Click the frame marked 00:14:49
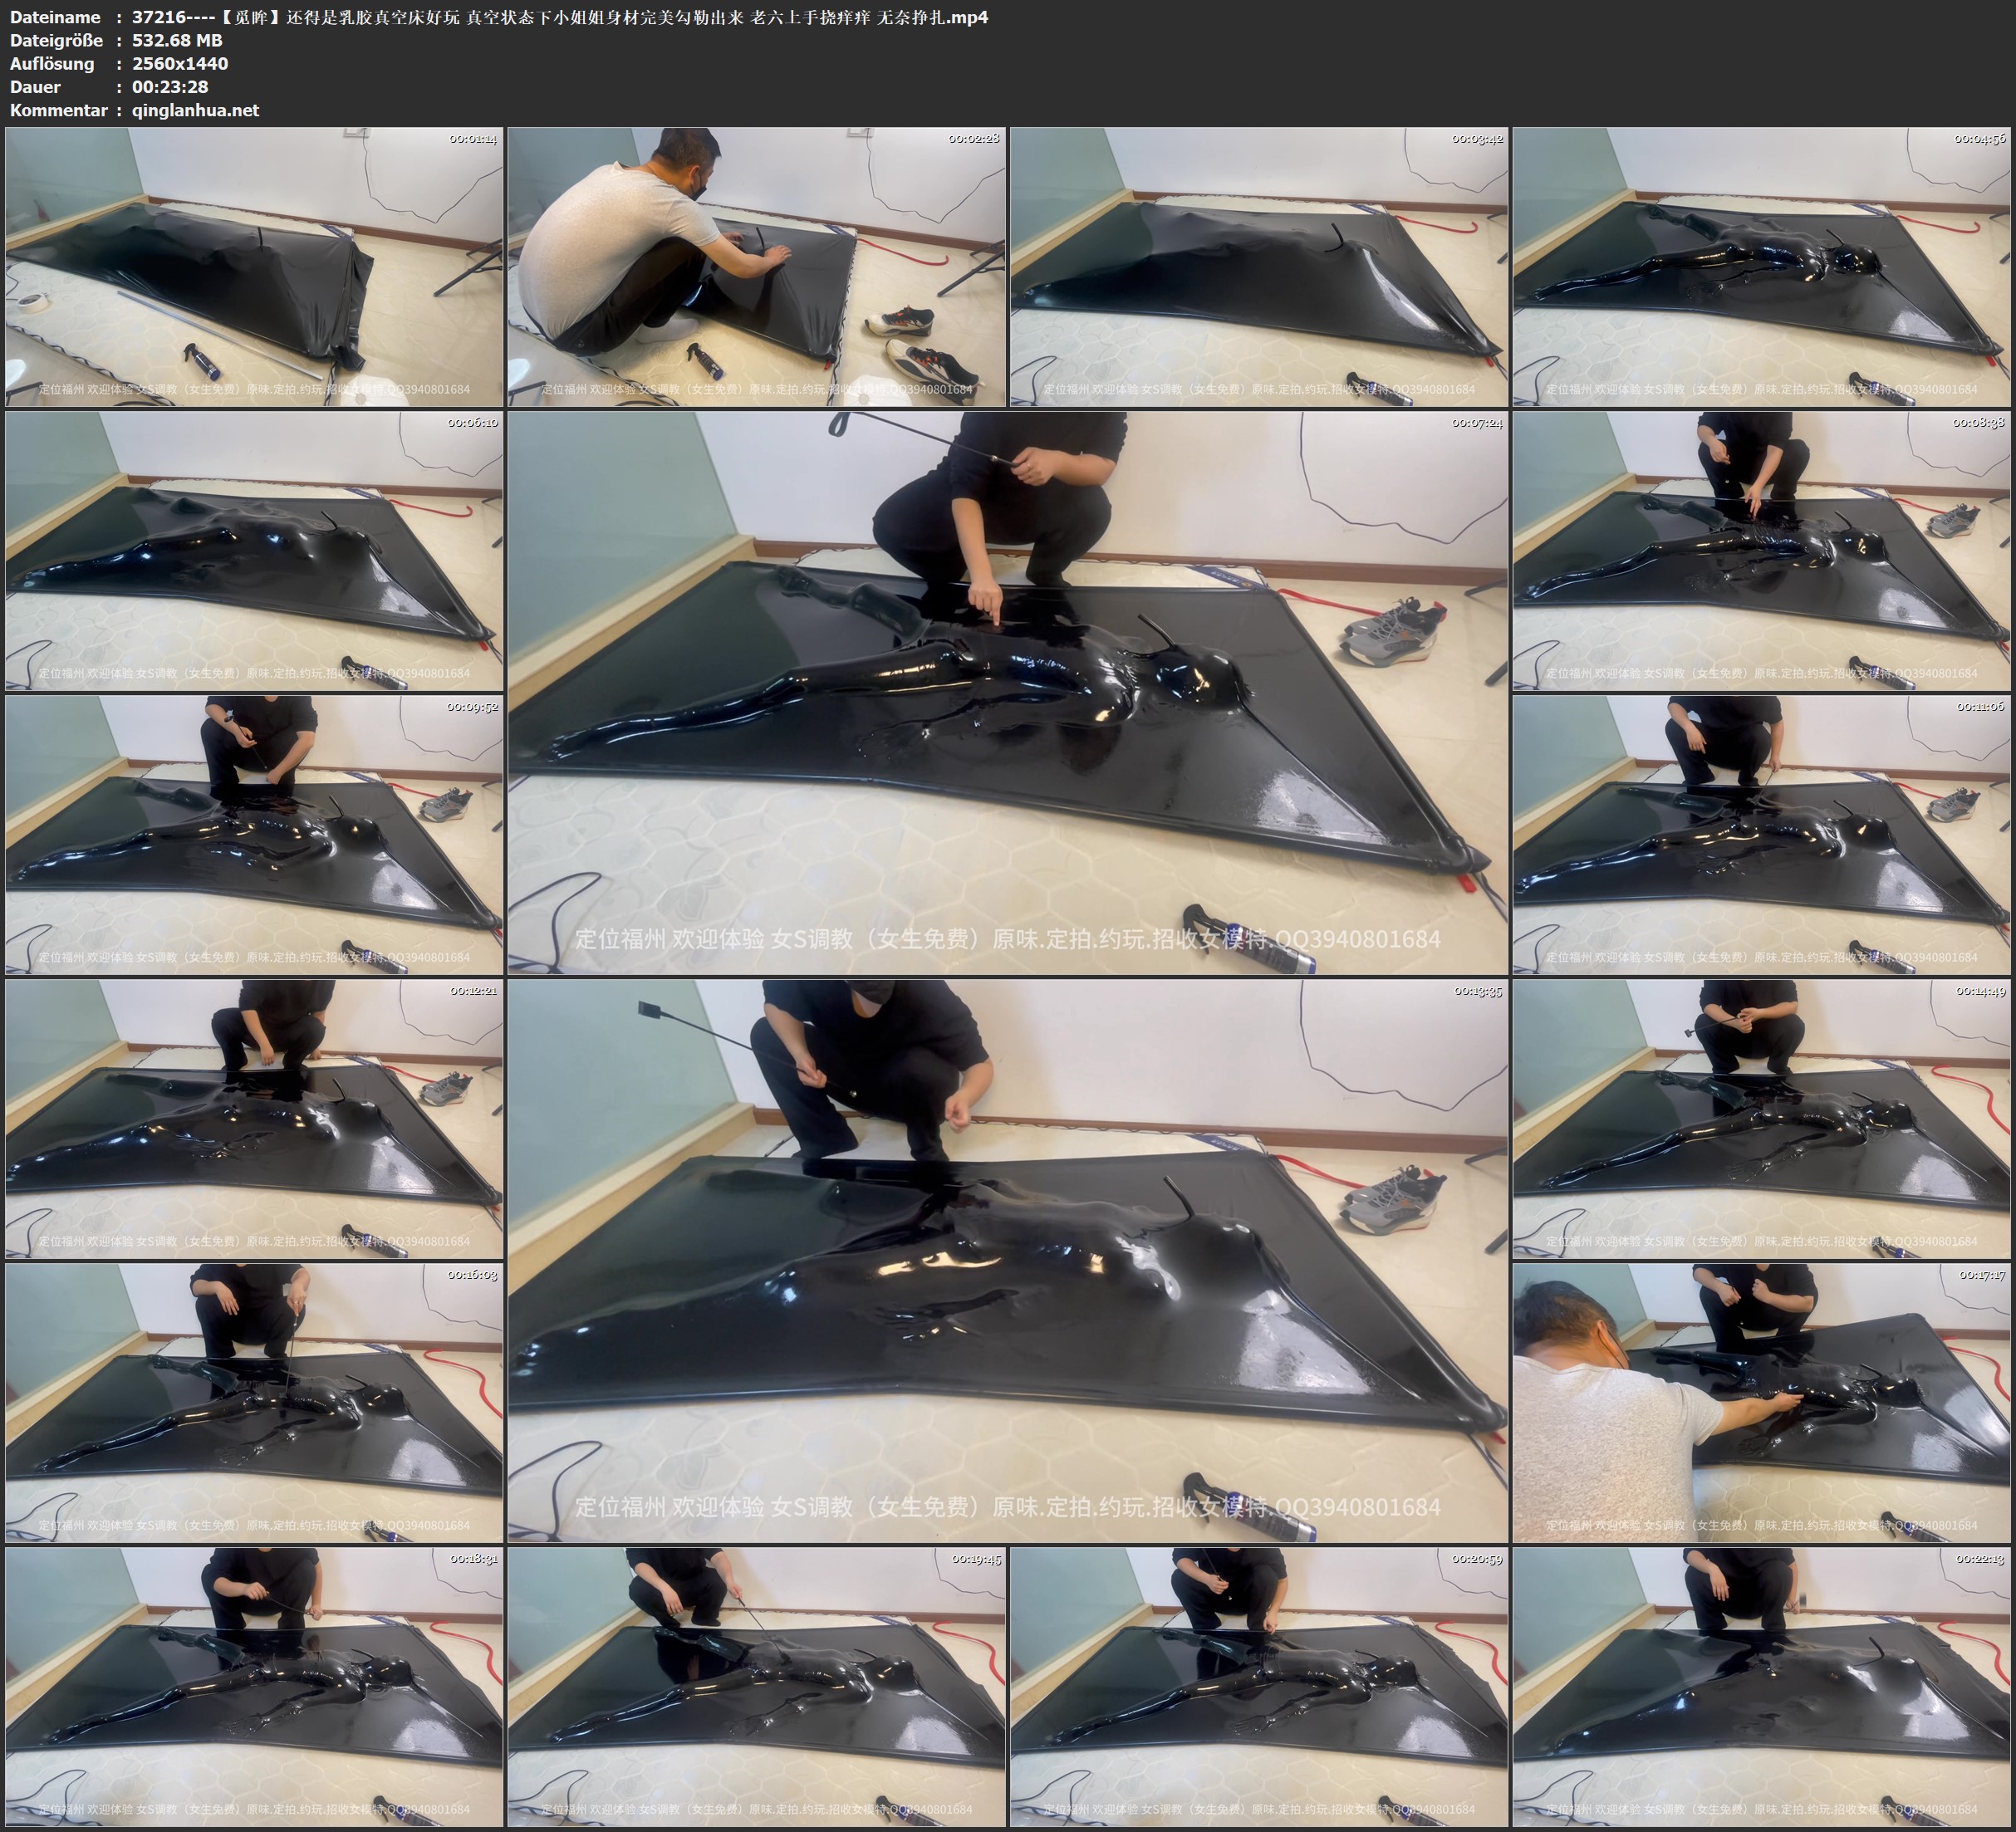Image resolution: width=2016 pixels, height=1832 pixels. click(1762, 1119)
